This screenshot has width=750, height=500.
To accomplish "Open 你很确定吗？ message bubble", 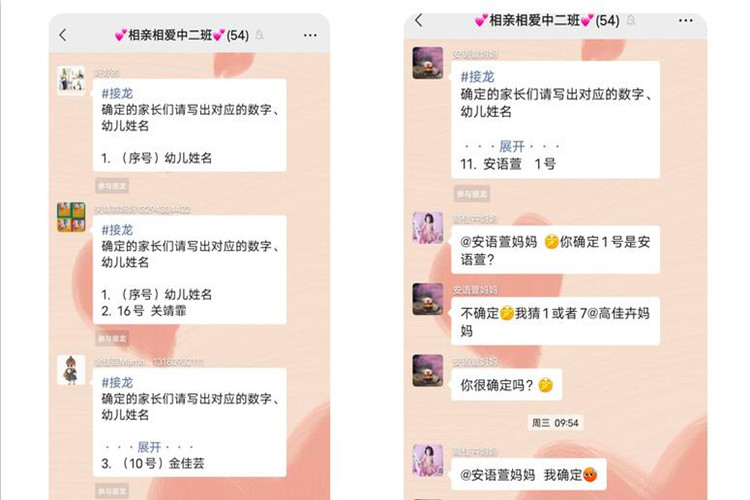I will click(x=507, y=385).
